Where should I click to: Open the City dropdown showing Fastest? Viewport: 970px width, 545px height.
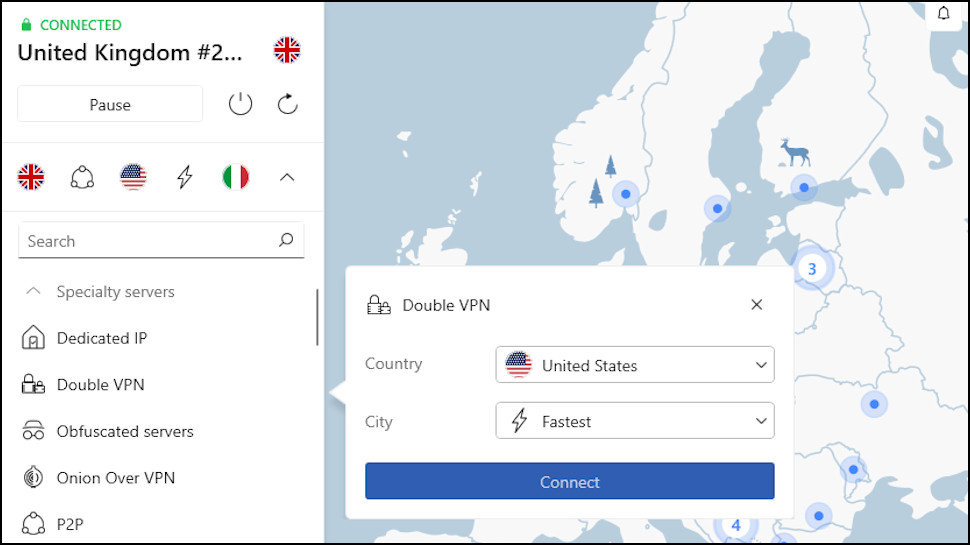tap(635, 421)
